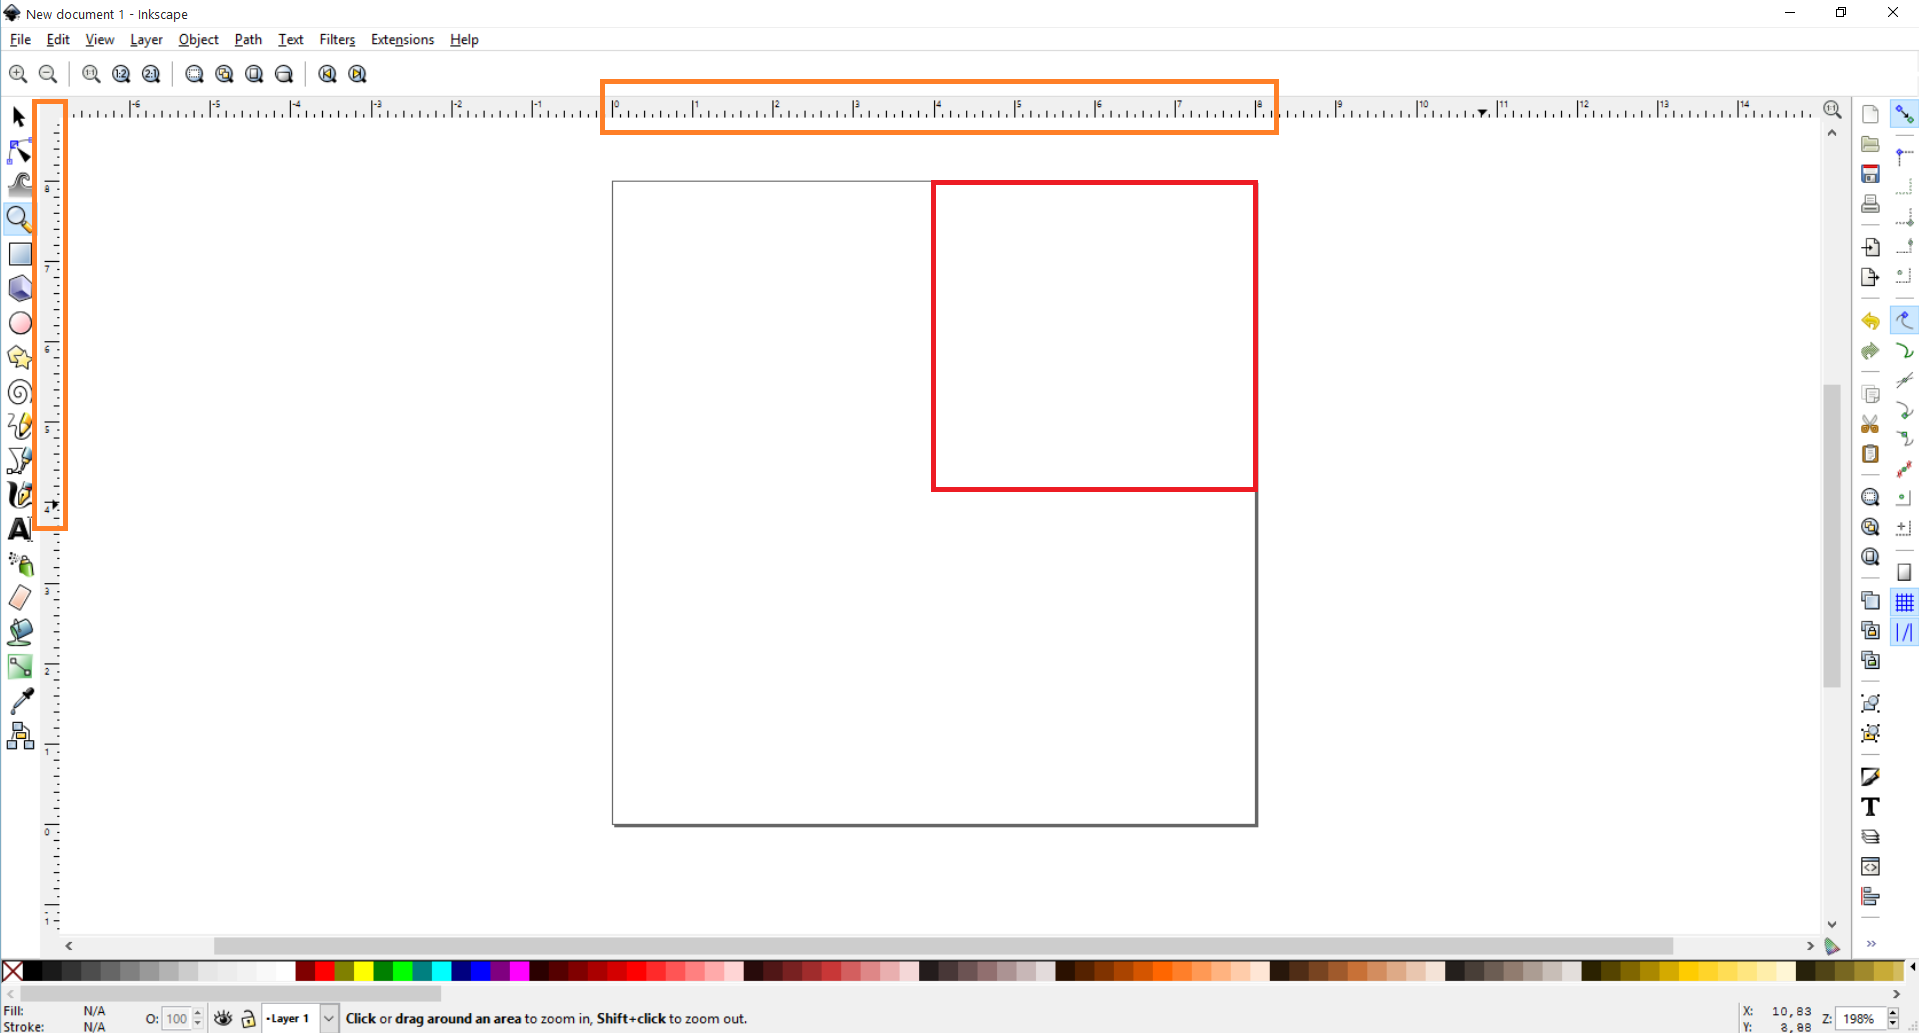Click the zoom to fit page button
The image size is (1919, 1033).
click(253, 73)
